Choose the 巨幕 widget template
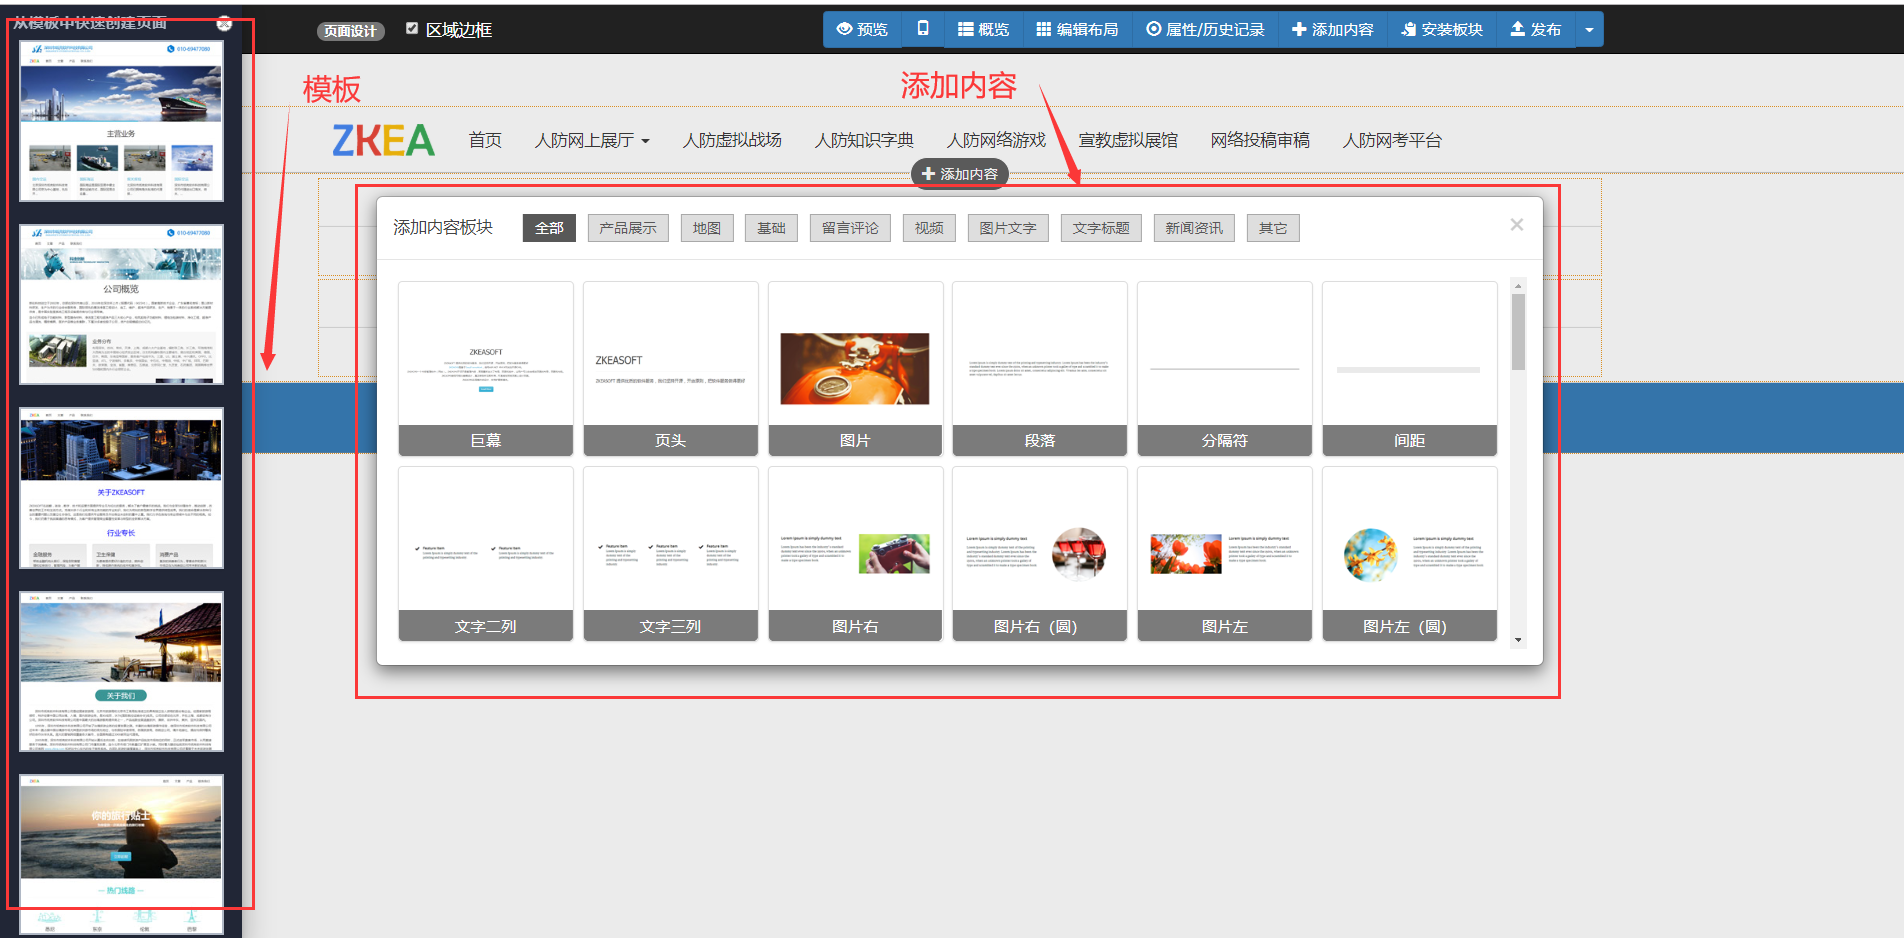 click(x=486, y=369)
